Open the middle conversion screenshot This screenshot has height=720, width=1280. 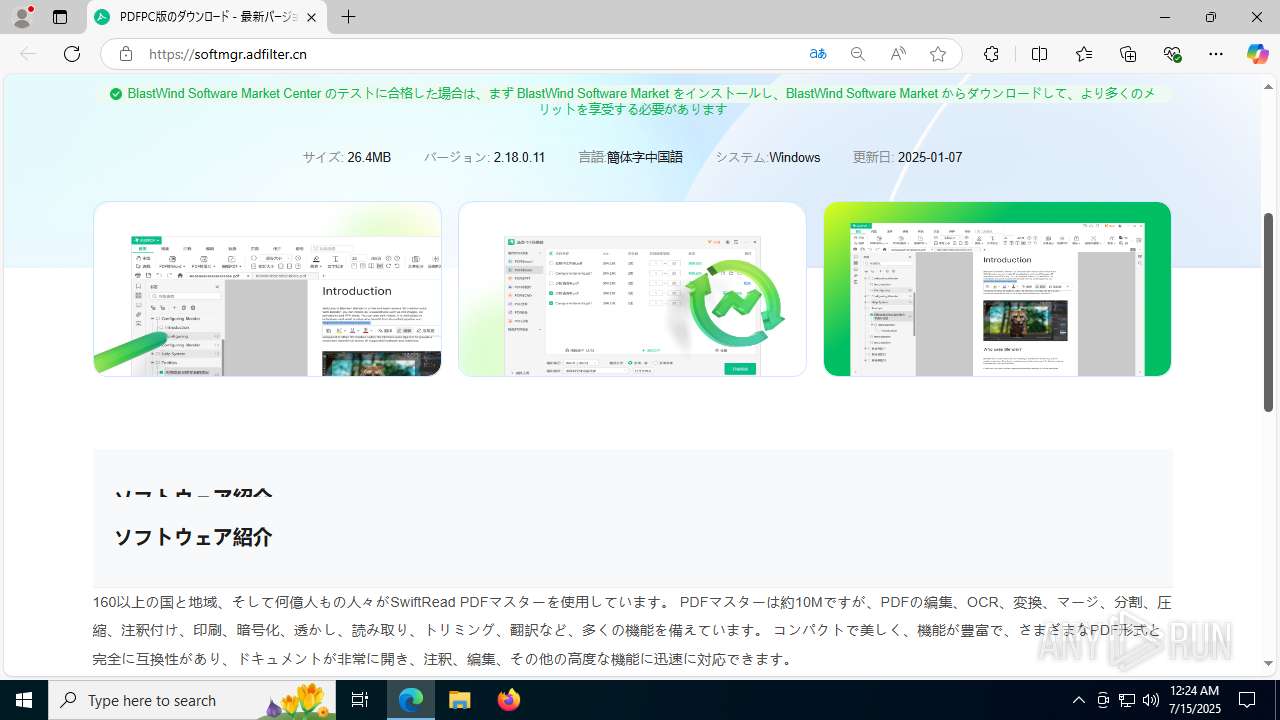(632, 289)
